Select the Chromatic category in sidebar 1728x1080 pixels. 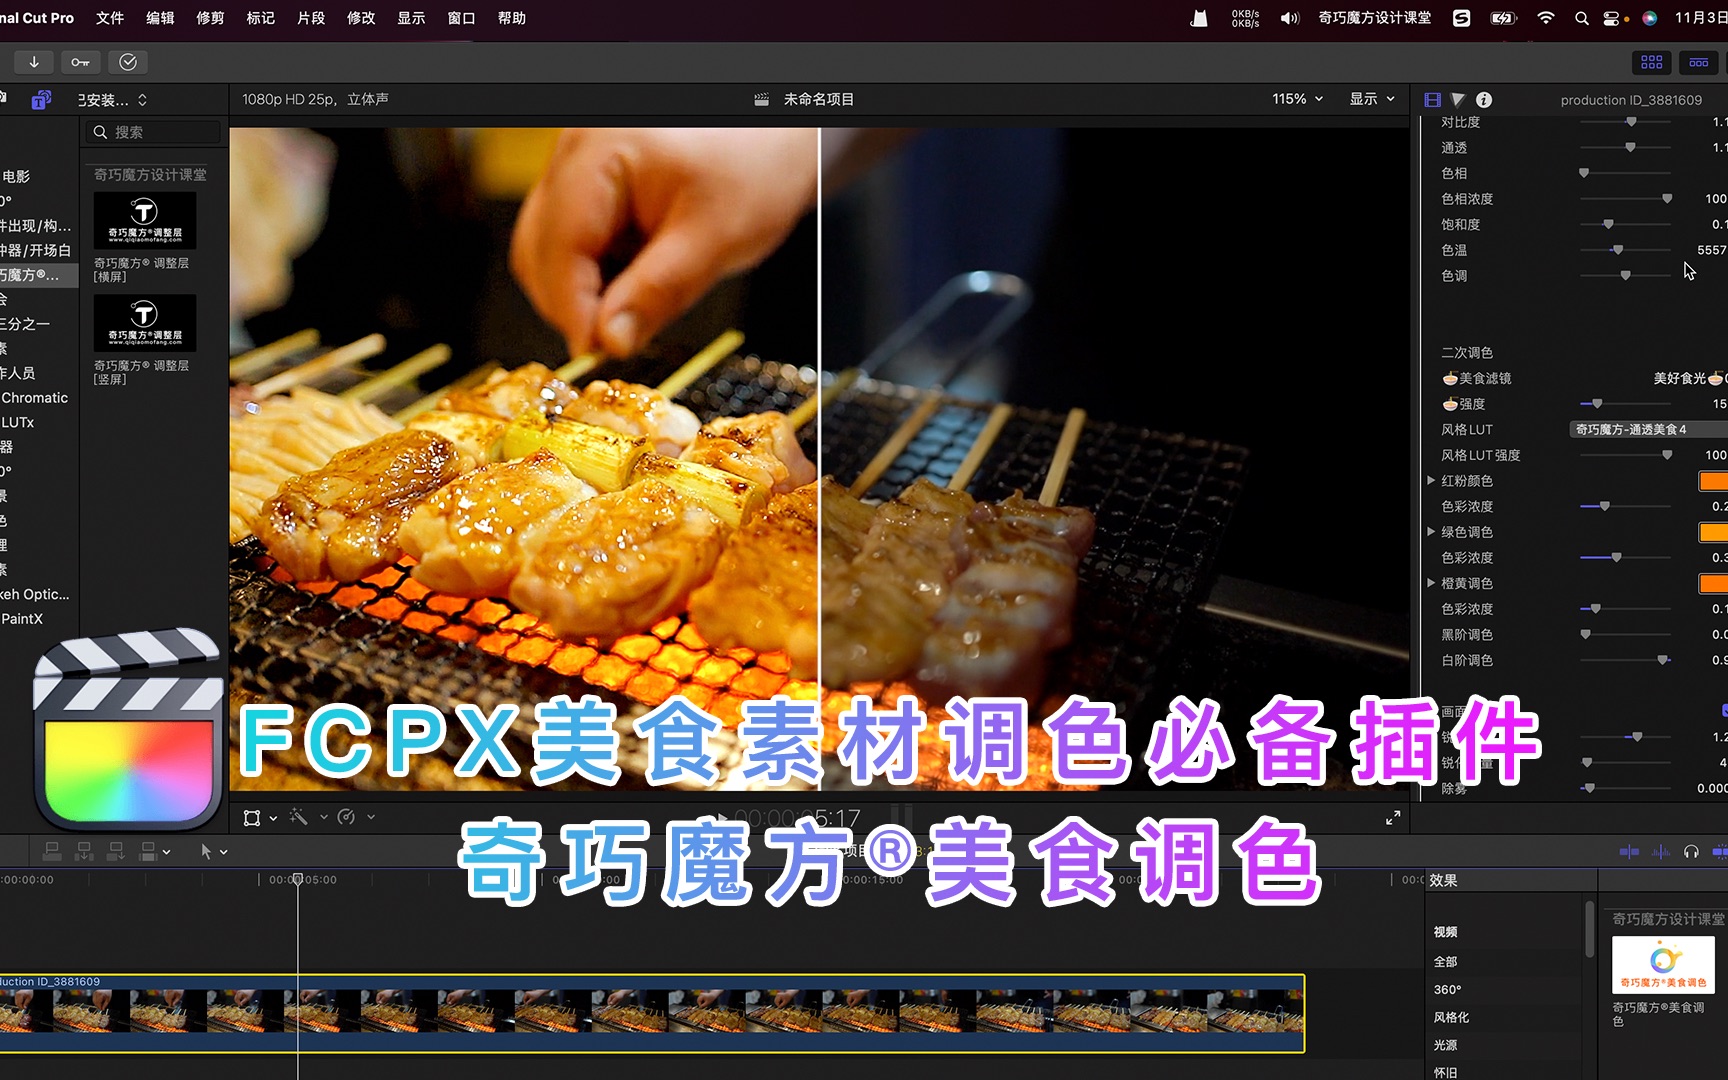pyautogui.click(x=34, y=398)
